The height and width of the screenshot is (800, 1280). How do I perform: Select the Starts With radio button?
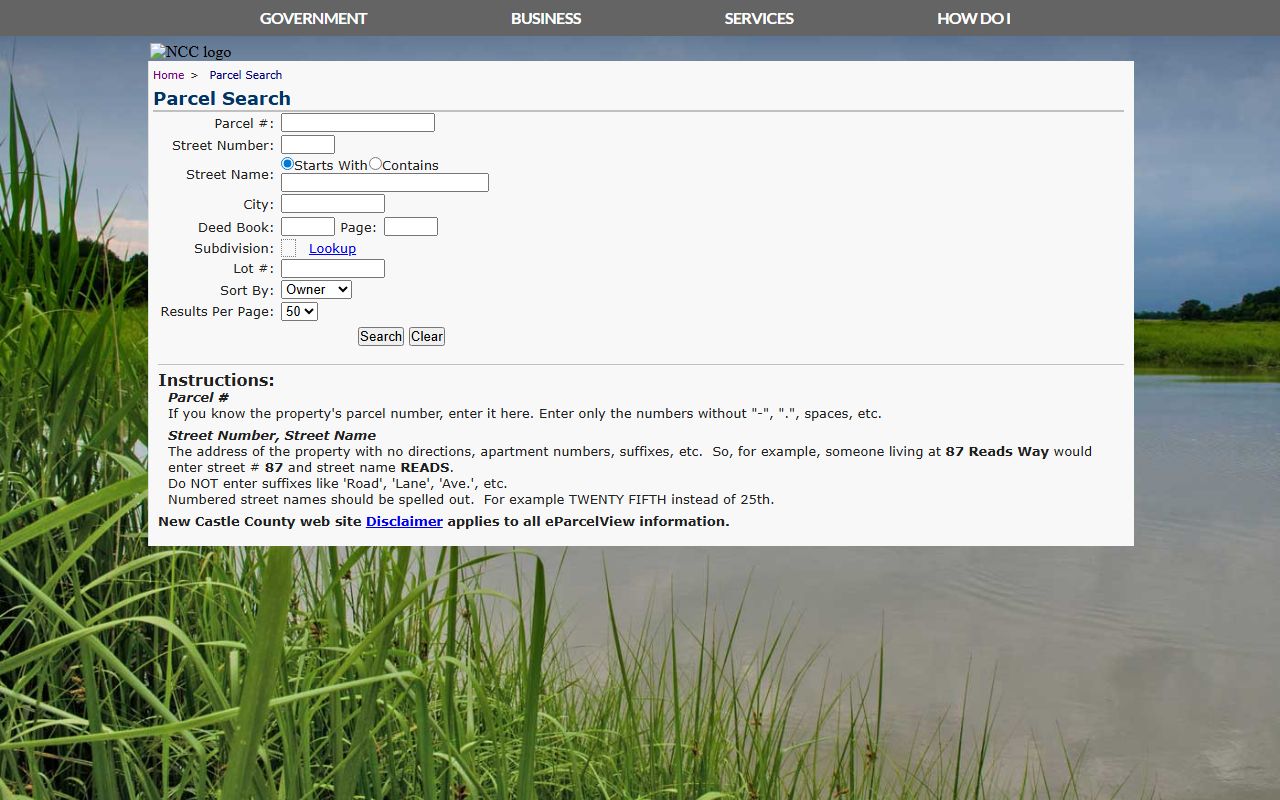287,164
